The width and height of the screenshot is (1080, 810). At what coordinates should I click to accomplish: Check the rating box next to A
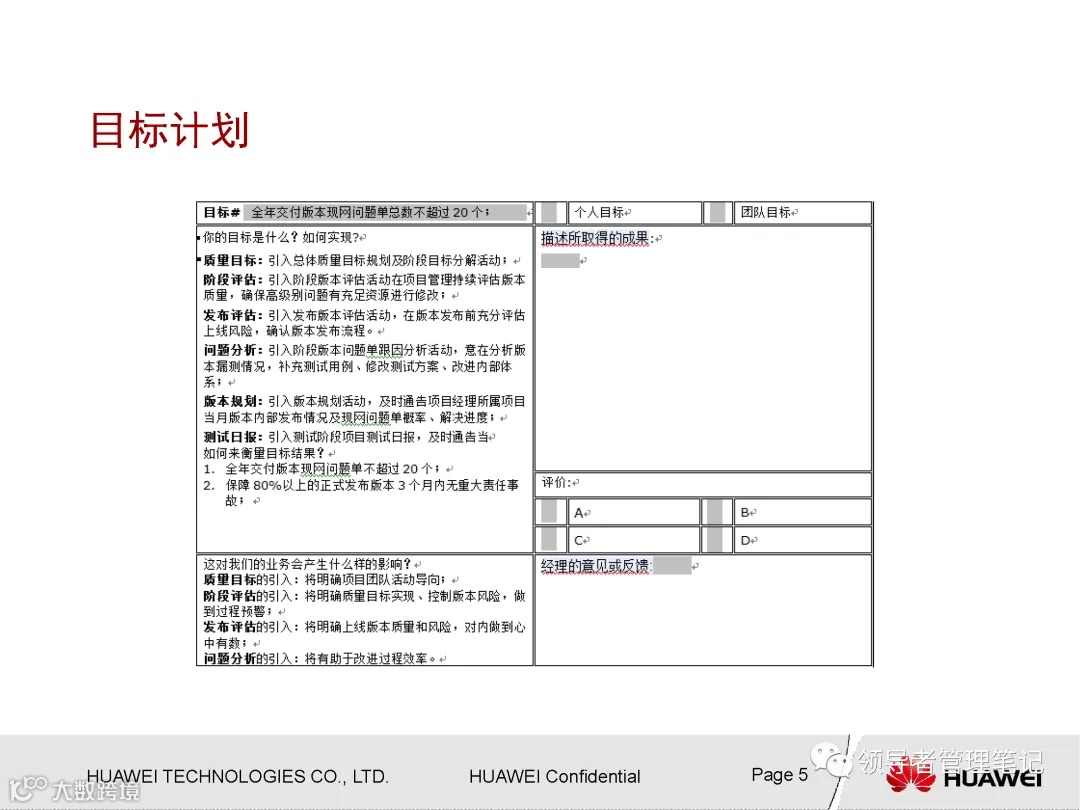tap(551, 511)
